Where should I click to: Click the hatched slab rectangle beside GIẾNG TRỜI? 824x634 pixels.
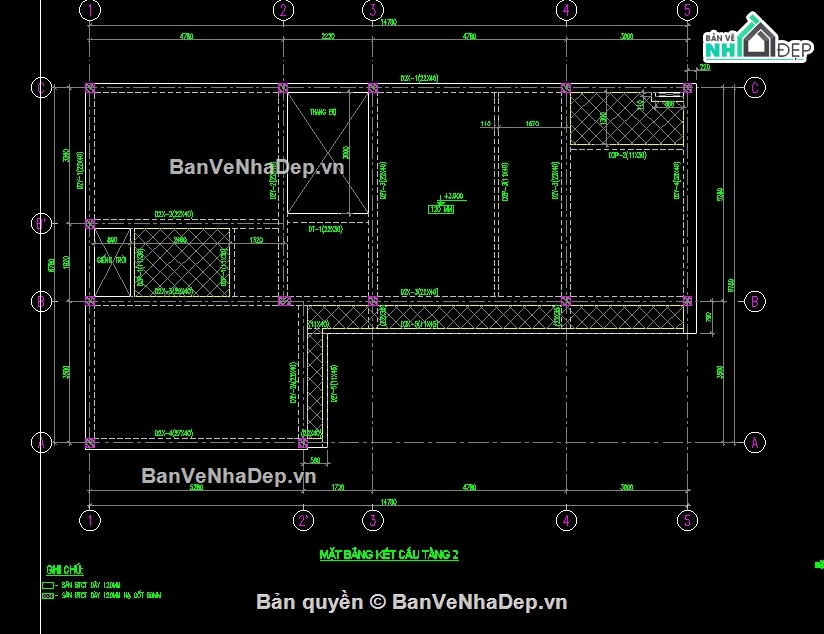click(182, 262)
